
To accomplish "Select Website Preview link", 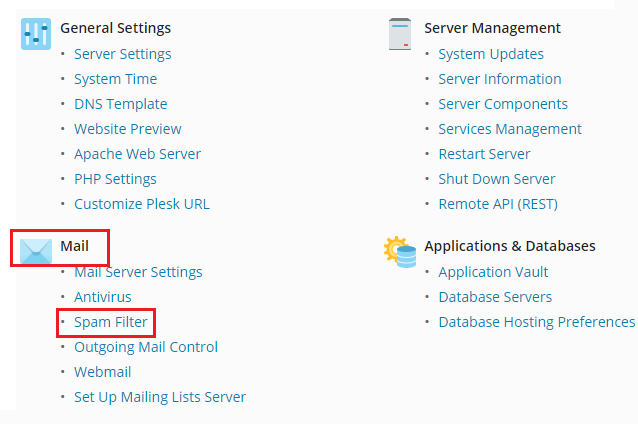I will (127, 129).
